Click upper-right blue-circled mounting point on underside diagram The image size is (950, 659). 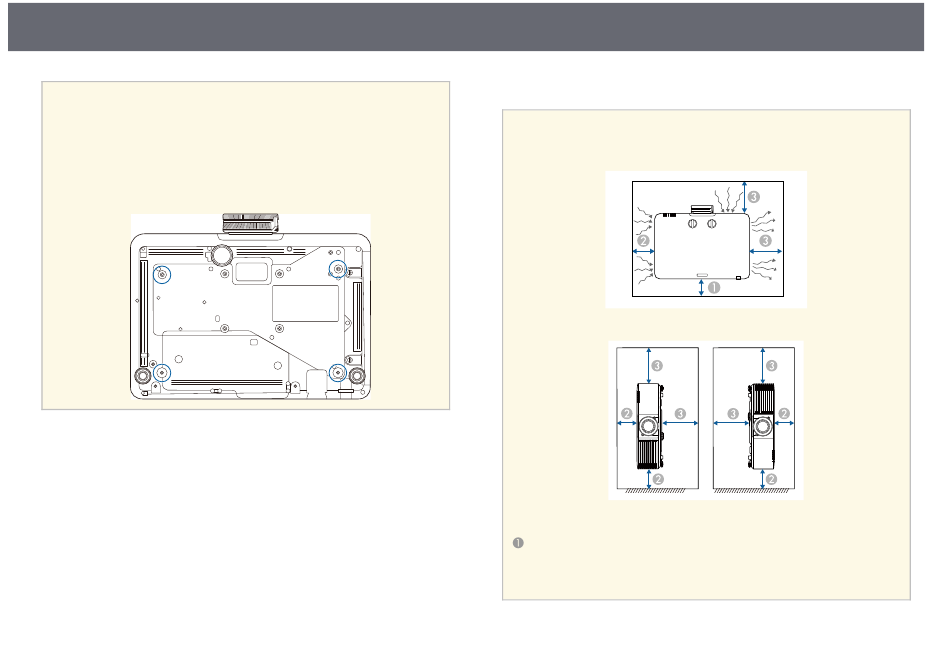337,268
